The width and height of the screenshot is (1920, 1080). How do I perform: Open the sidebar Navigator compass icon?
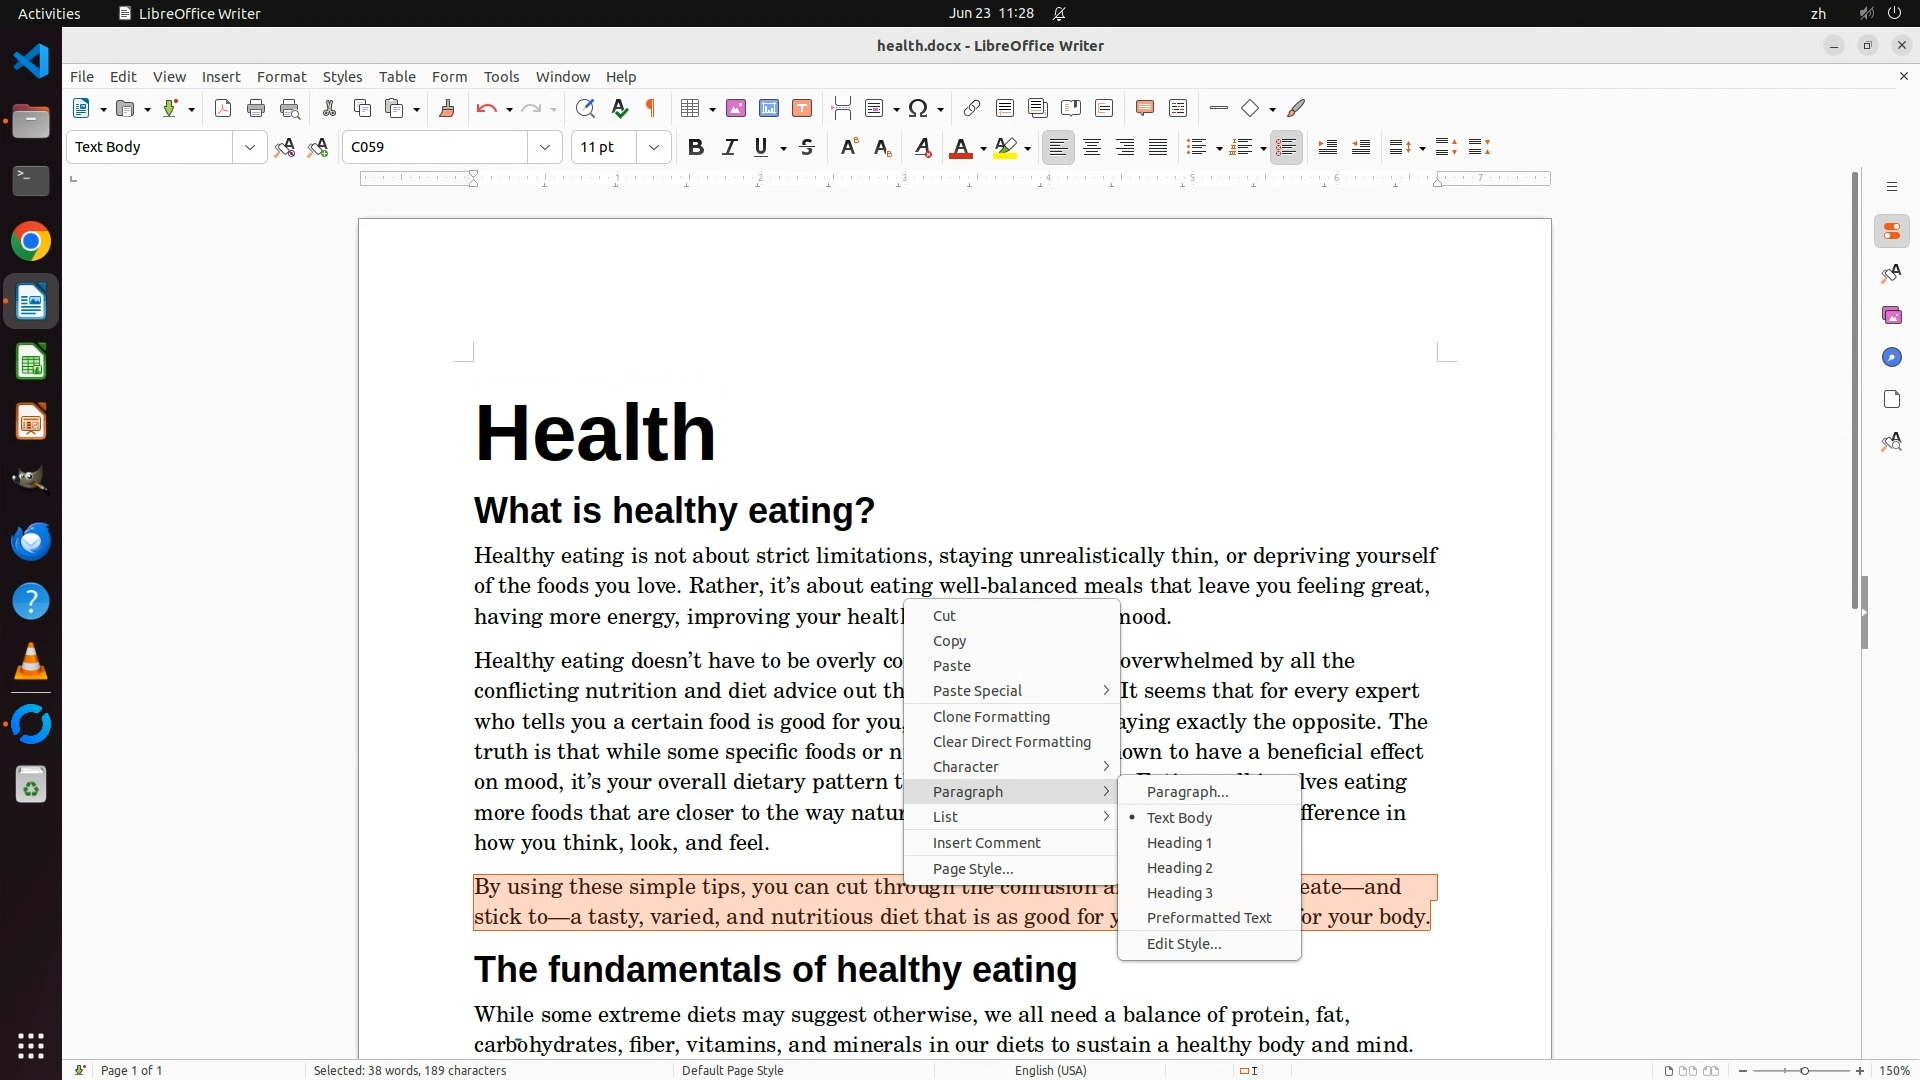[1891, 358]
